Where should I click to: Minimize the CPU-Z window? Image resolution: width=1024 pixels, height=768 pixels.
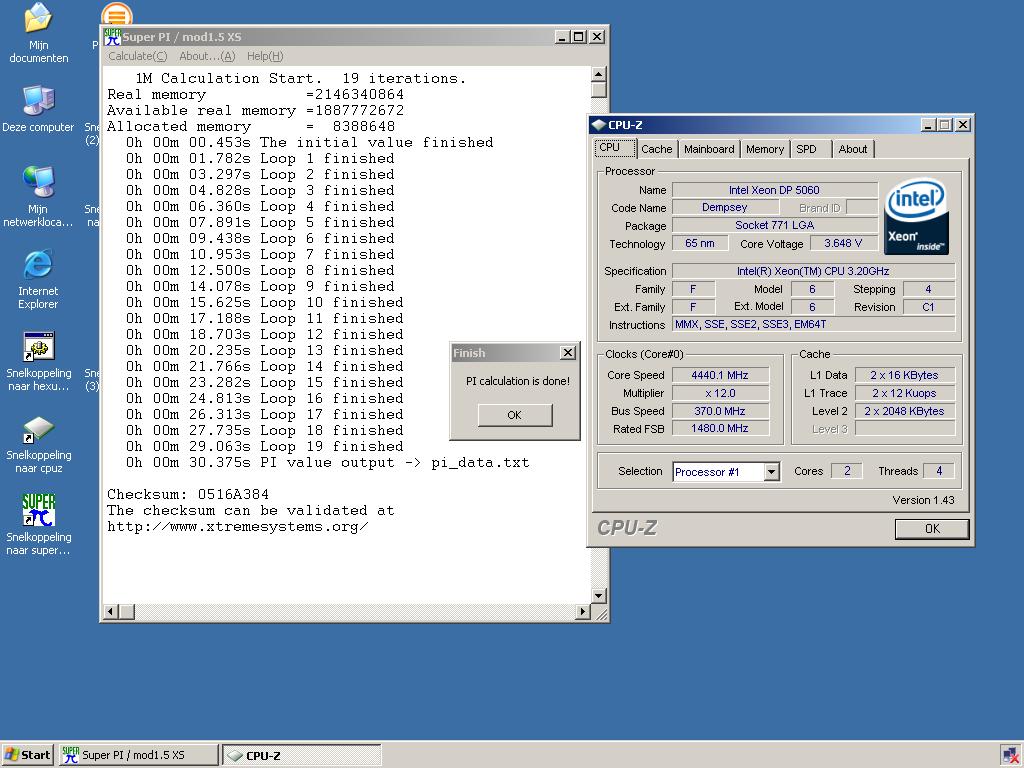pos(929,125)
